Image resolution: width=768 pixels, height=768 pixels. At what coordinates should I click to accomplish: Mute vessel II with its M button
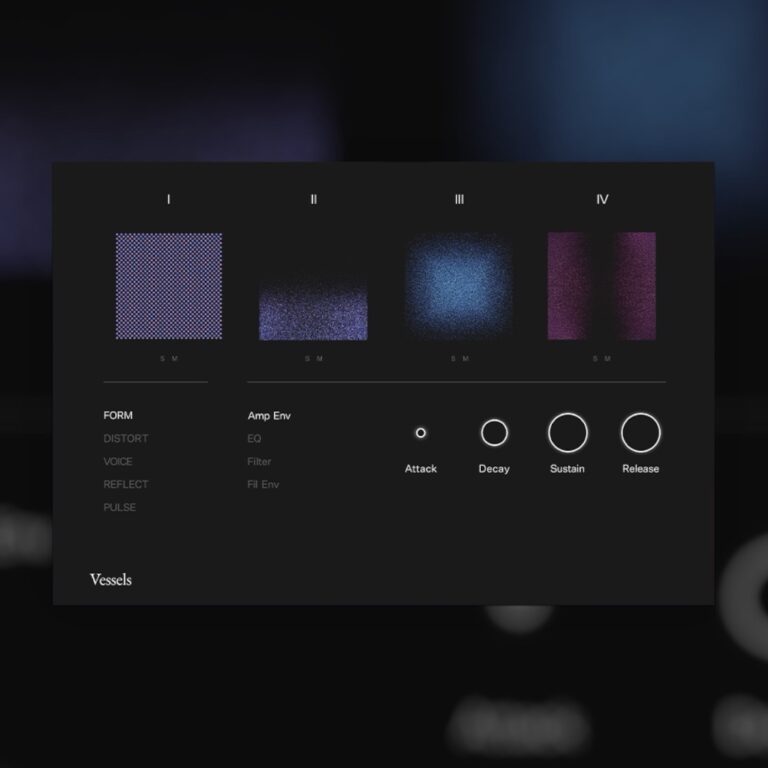pyautogui.click(x=320, y=359)
